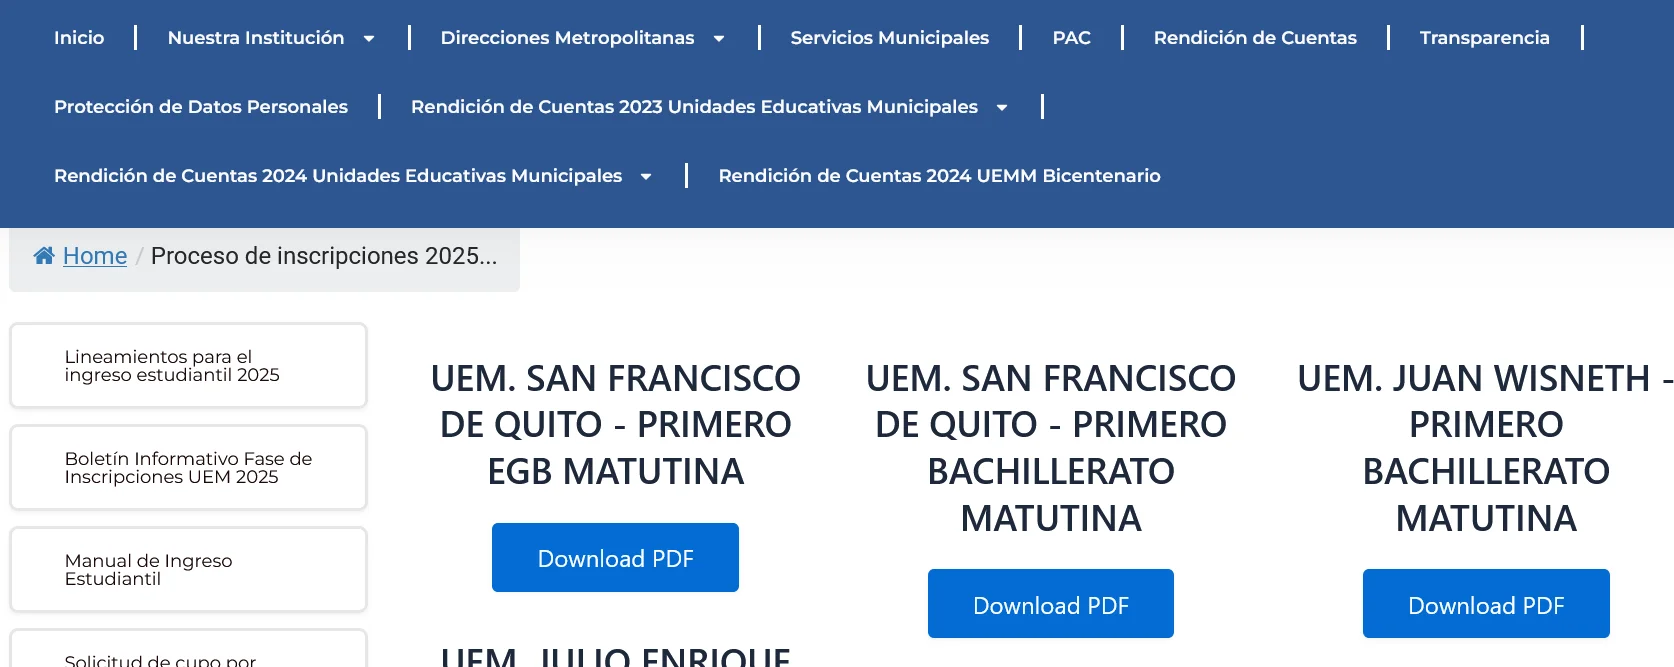
Task: Go to the Transparencia menu item
Action: pyautogui.click(x=1485, y=38)
